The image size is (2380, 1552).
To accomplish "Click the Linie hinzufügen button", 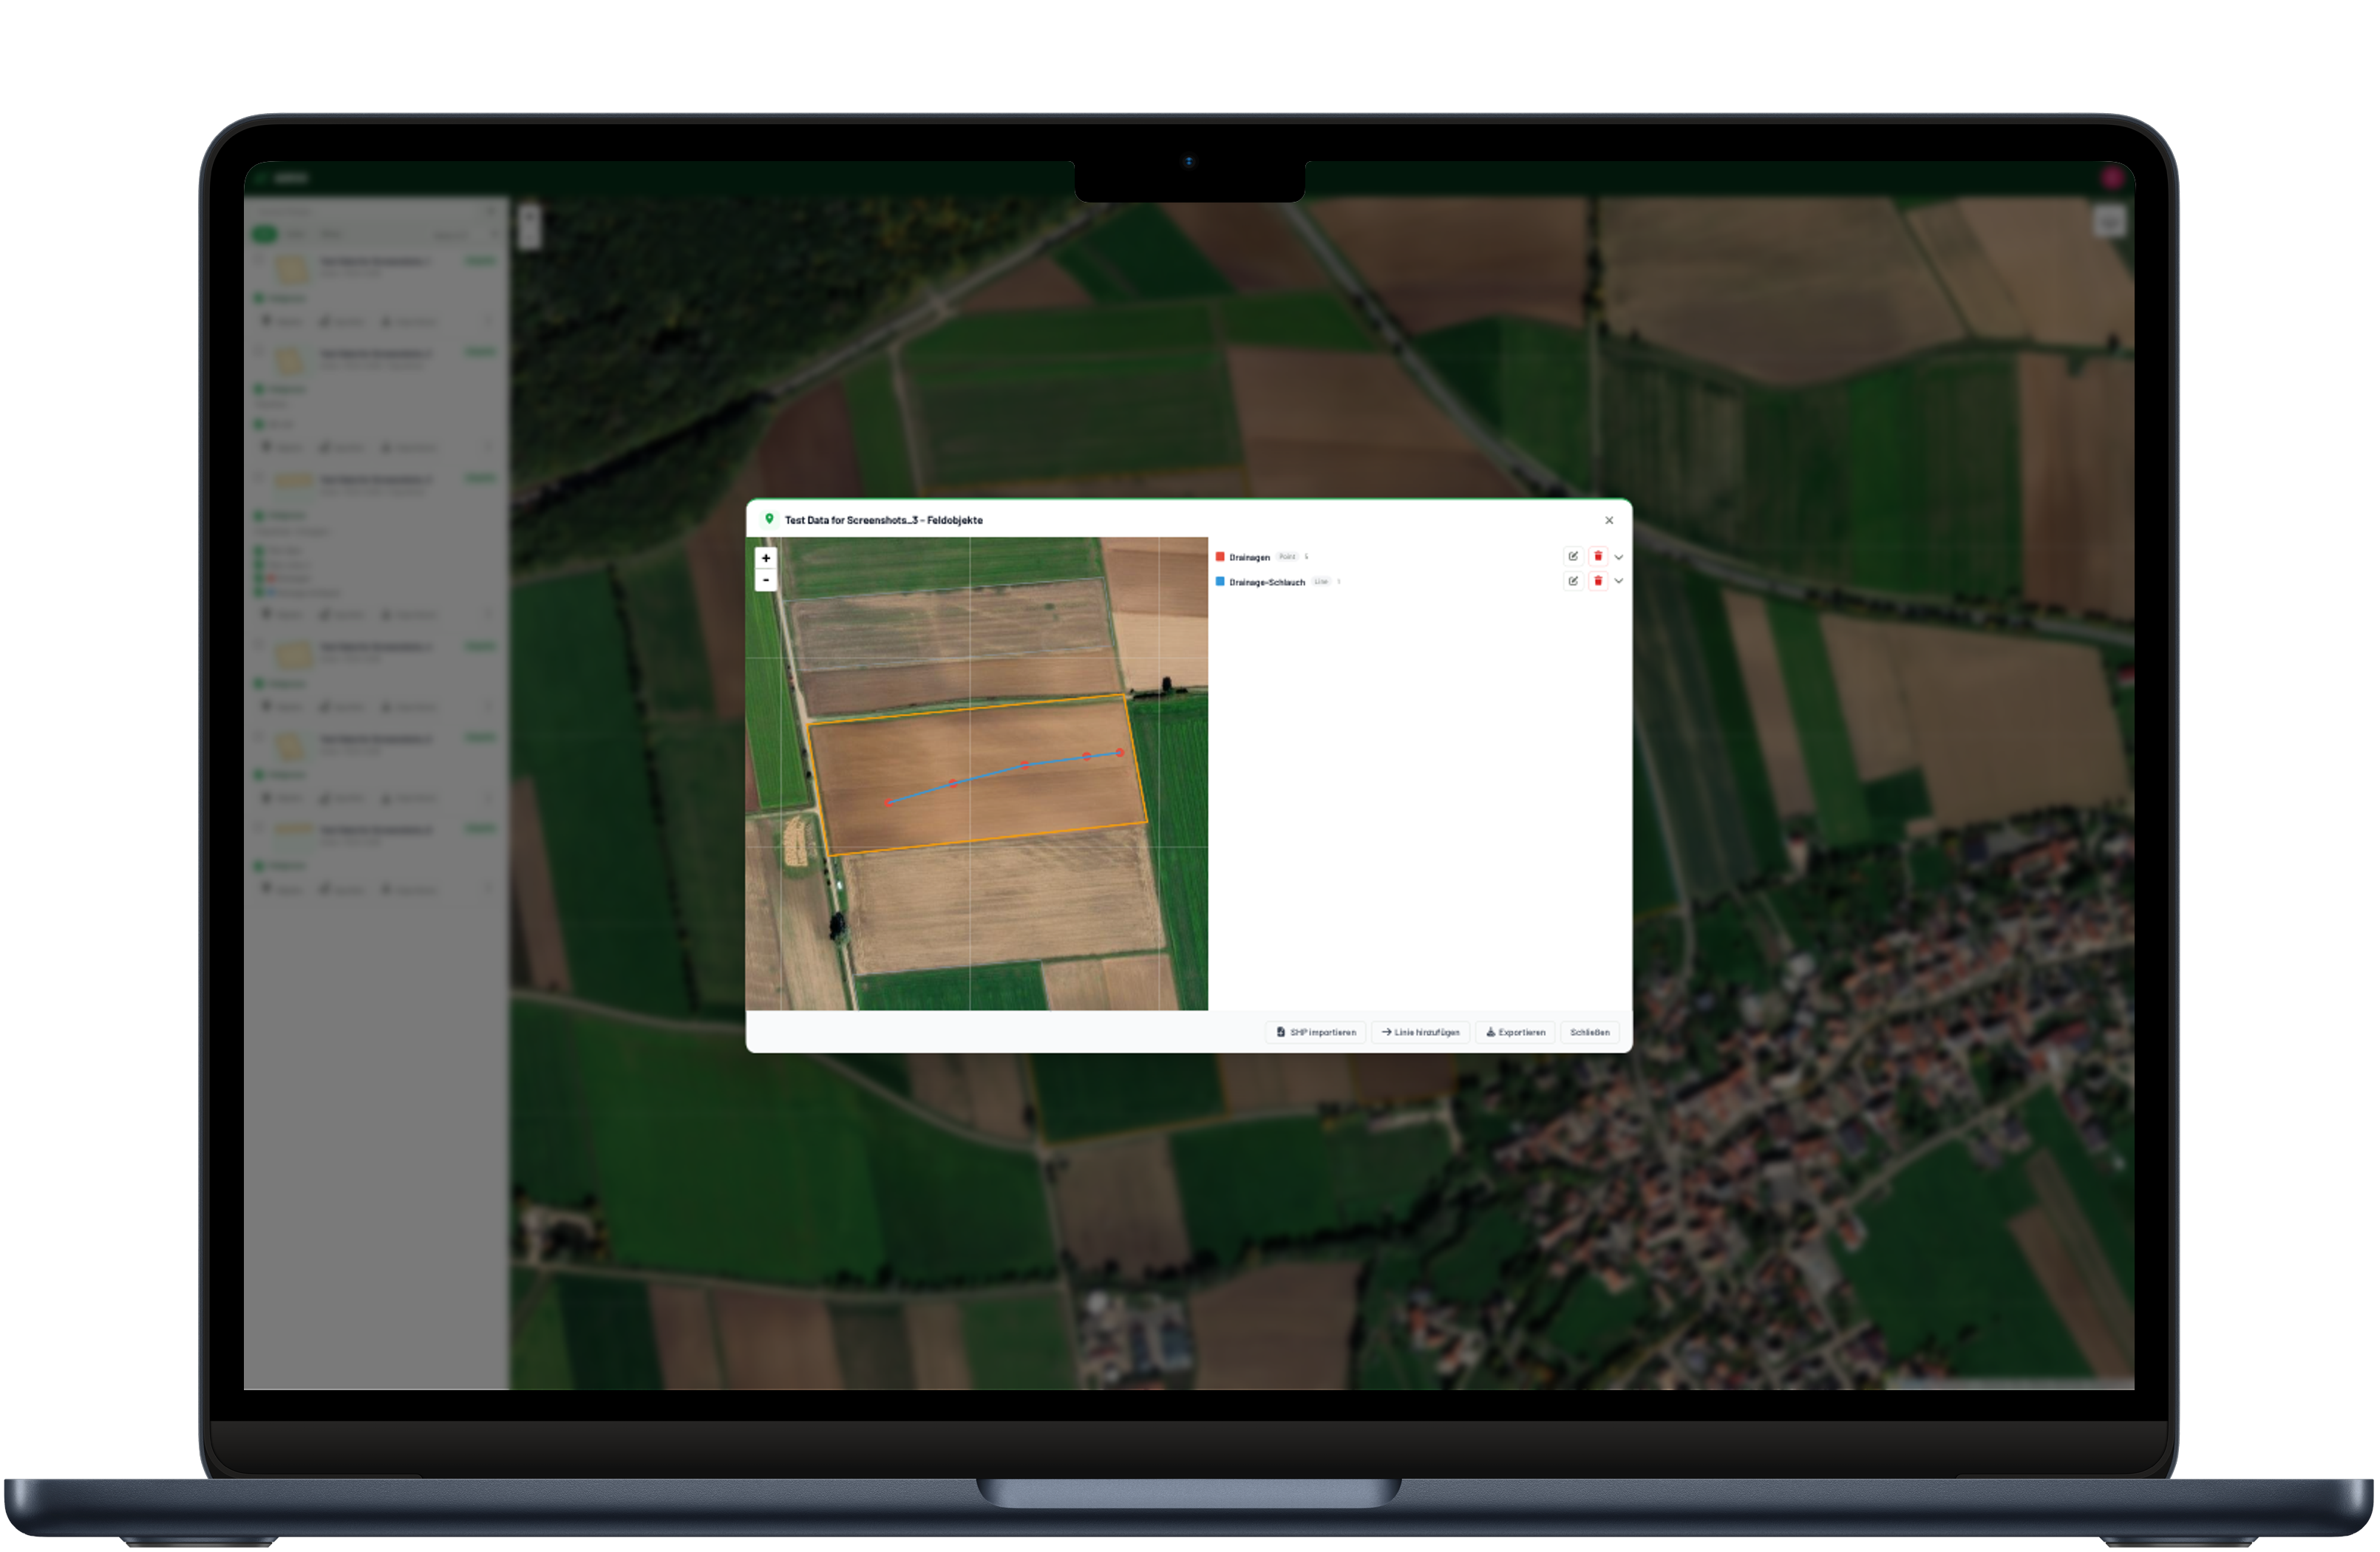I will coord(1420,1032).
